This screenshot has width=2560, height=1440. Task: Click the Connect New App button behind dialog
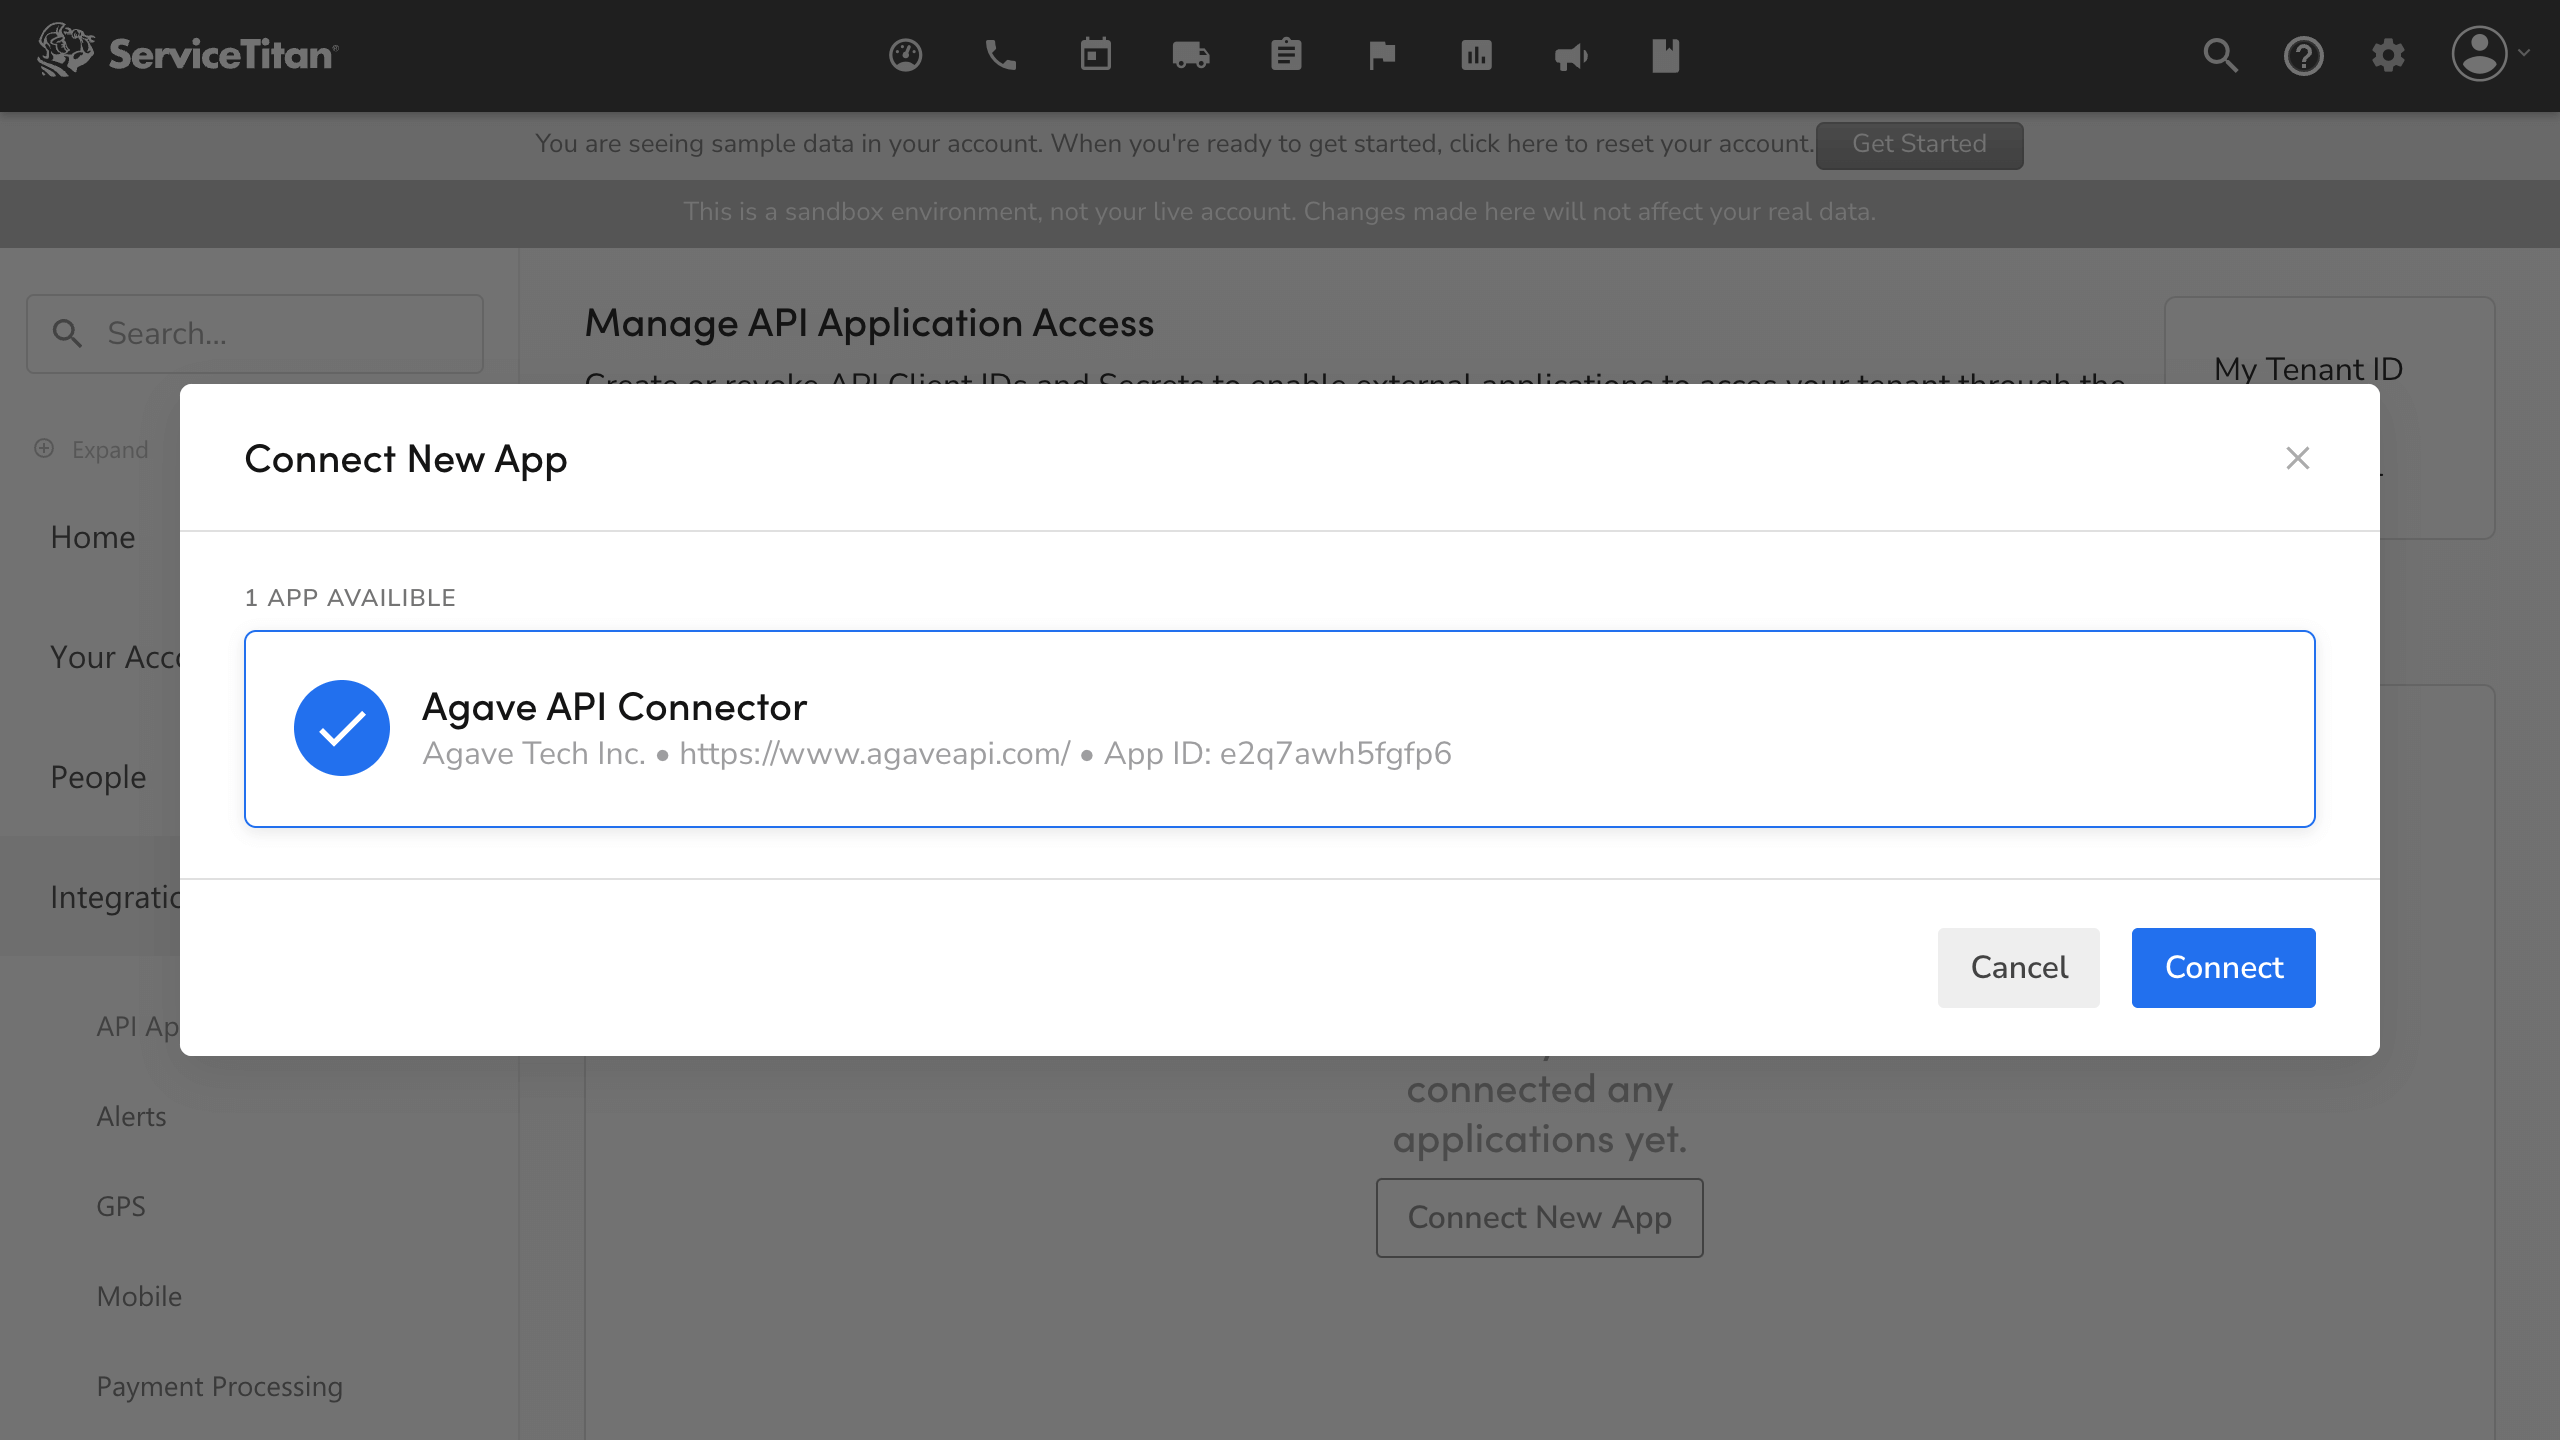[1540, 1217]
